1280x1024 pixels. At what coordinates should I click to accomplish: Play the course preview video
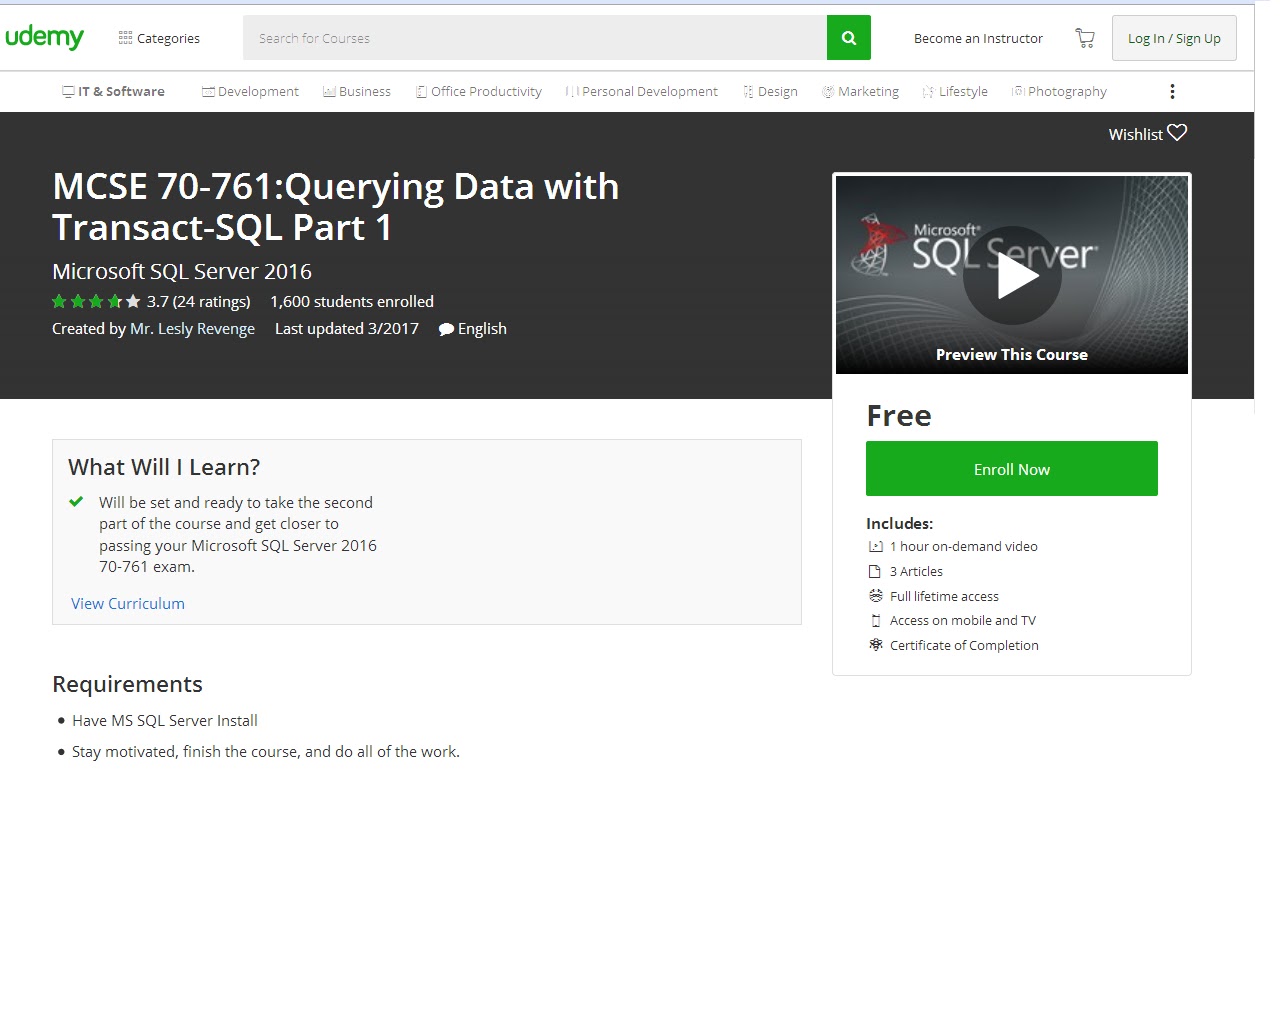tap(1012, 276)
